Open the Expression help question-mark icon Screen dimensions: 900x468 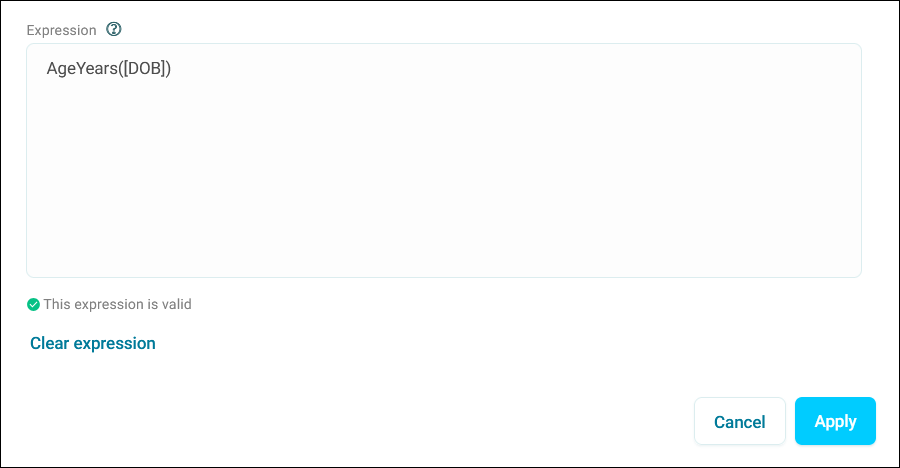pyautogui.click(x=114, y=29)
